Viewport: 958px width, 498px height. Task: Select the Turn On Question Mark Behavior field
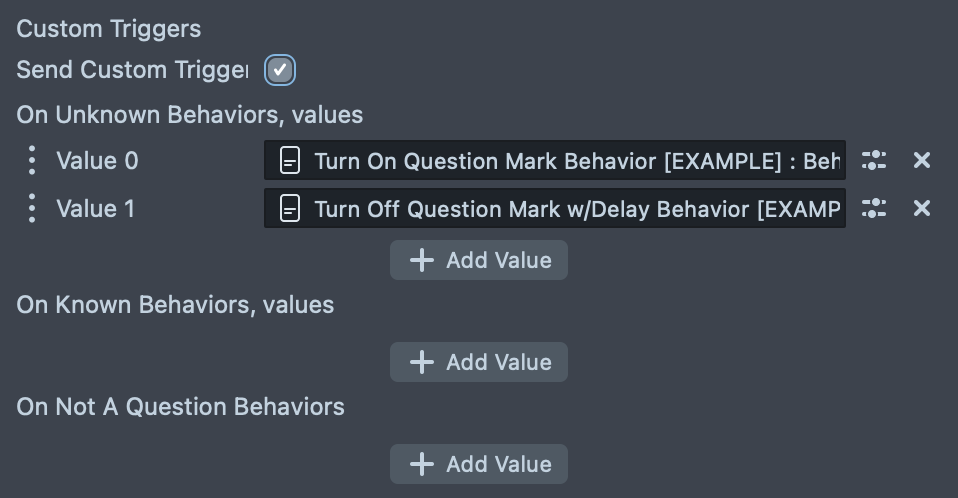coord(576,160)
